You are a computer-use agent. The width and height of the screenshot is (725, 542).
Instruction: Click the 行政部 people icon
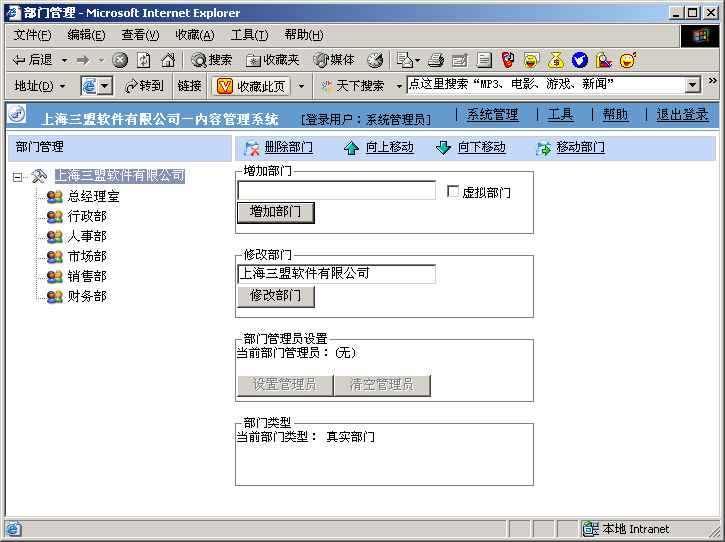pos(55,216)
